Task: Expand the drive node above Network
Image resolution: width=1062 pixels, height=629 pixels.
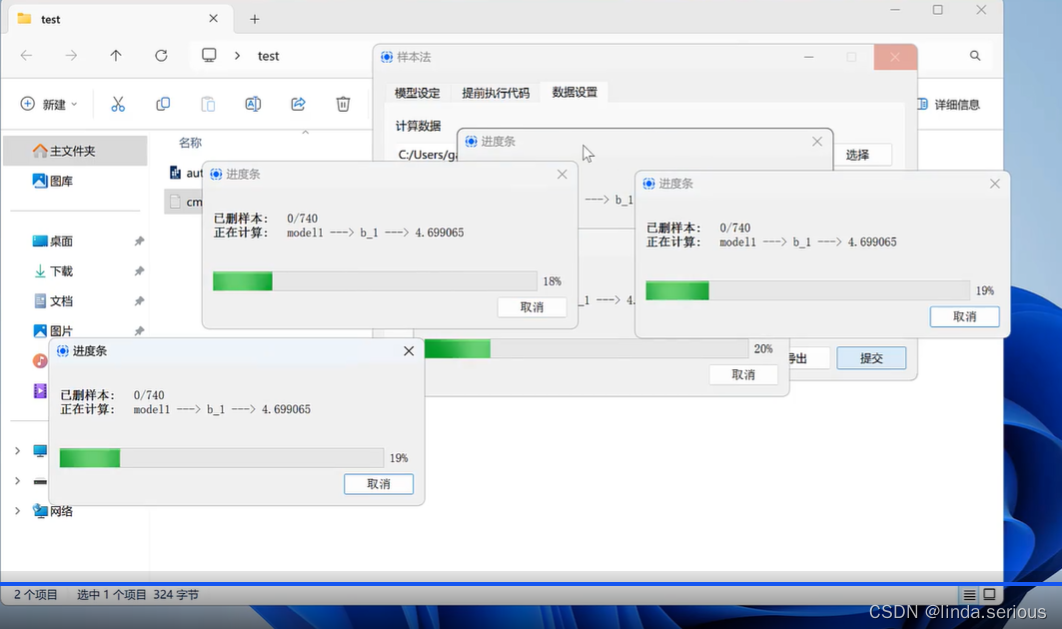Action: click(18, 481)
